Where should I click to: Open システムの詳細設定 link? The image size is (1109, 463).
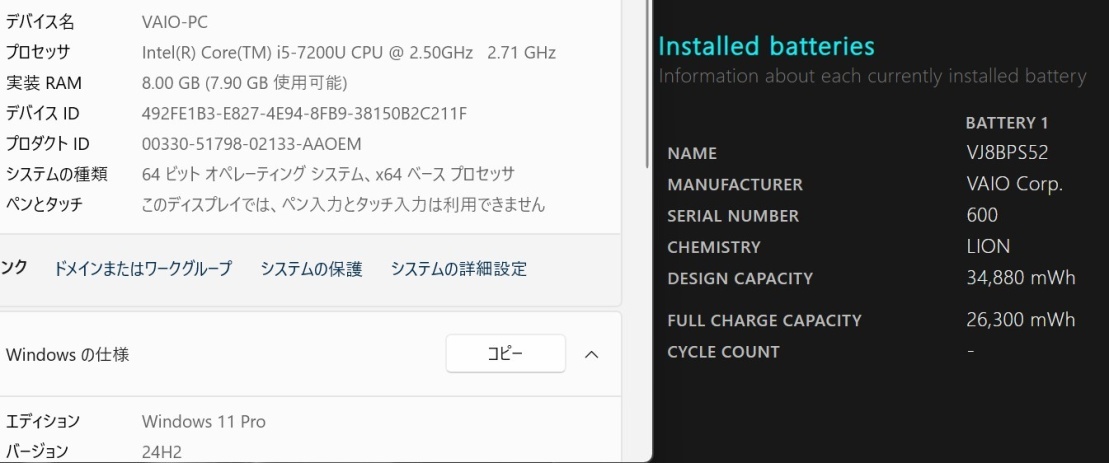(x=459, y=269)
